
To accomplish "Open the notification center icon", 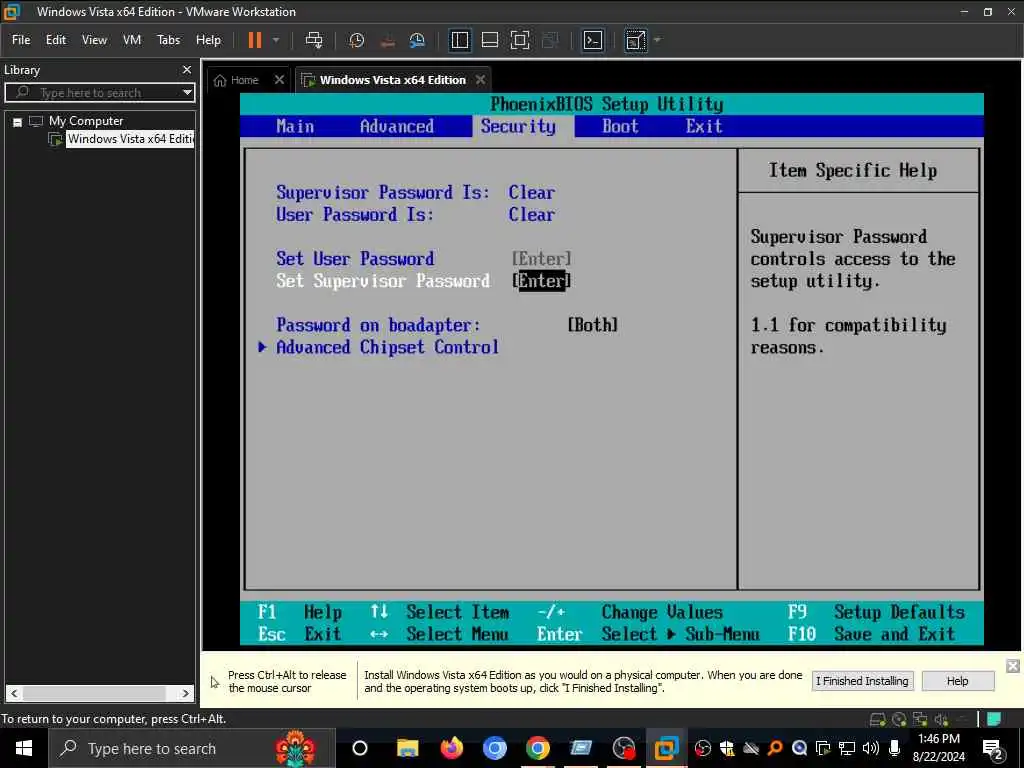I will [x=993, y=749].
